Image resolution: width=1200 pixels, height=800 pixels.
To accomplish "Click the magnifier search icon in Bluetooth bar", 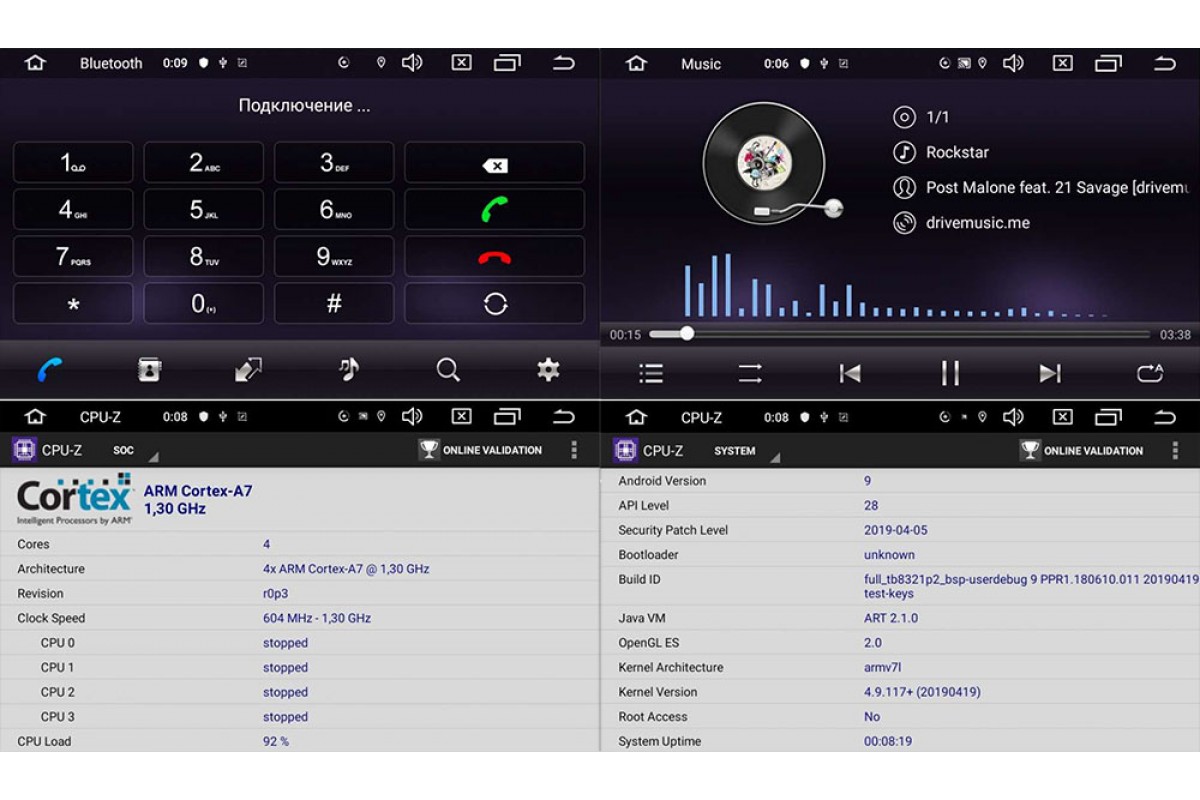I will point(448,370).
